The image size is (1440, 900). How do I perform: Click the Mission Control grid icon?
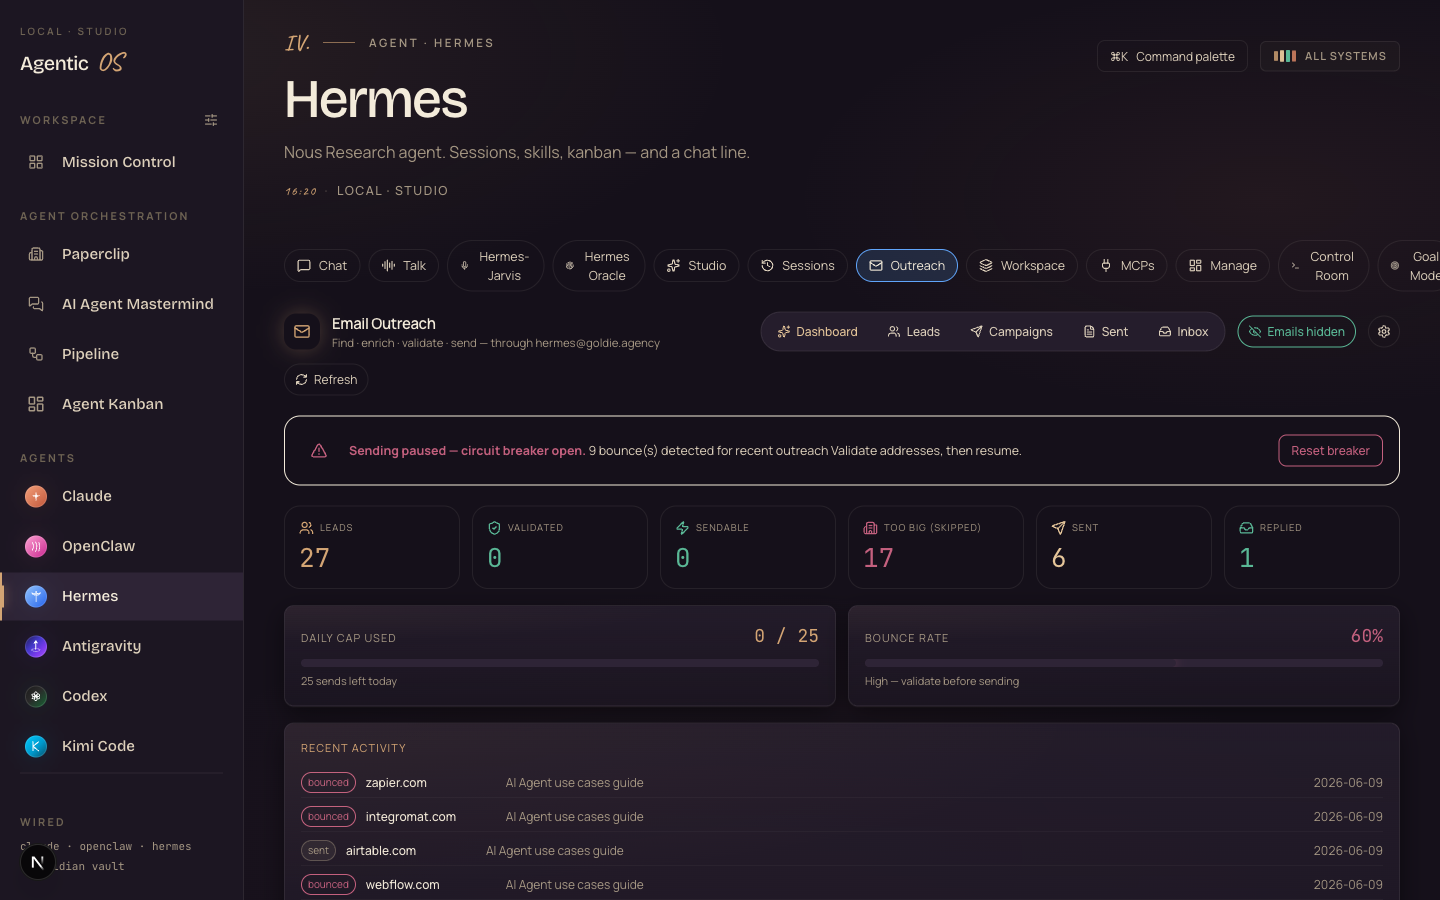(x=36, y=162)
